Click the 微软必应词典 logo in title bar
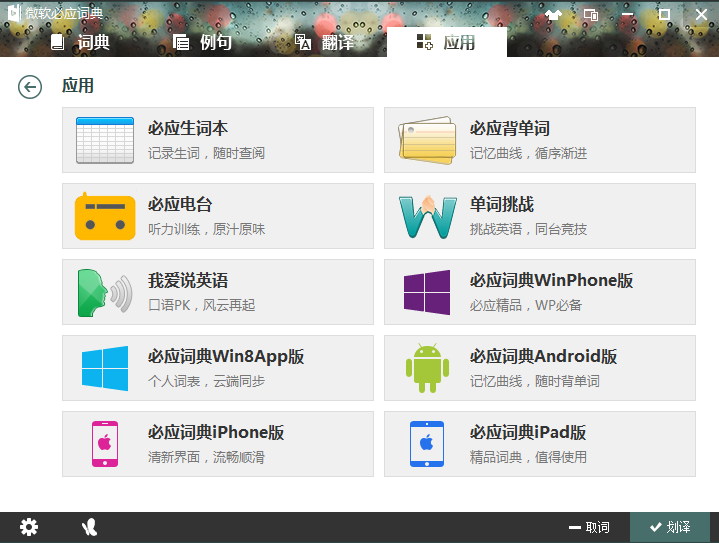 pos(14,13)
